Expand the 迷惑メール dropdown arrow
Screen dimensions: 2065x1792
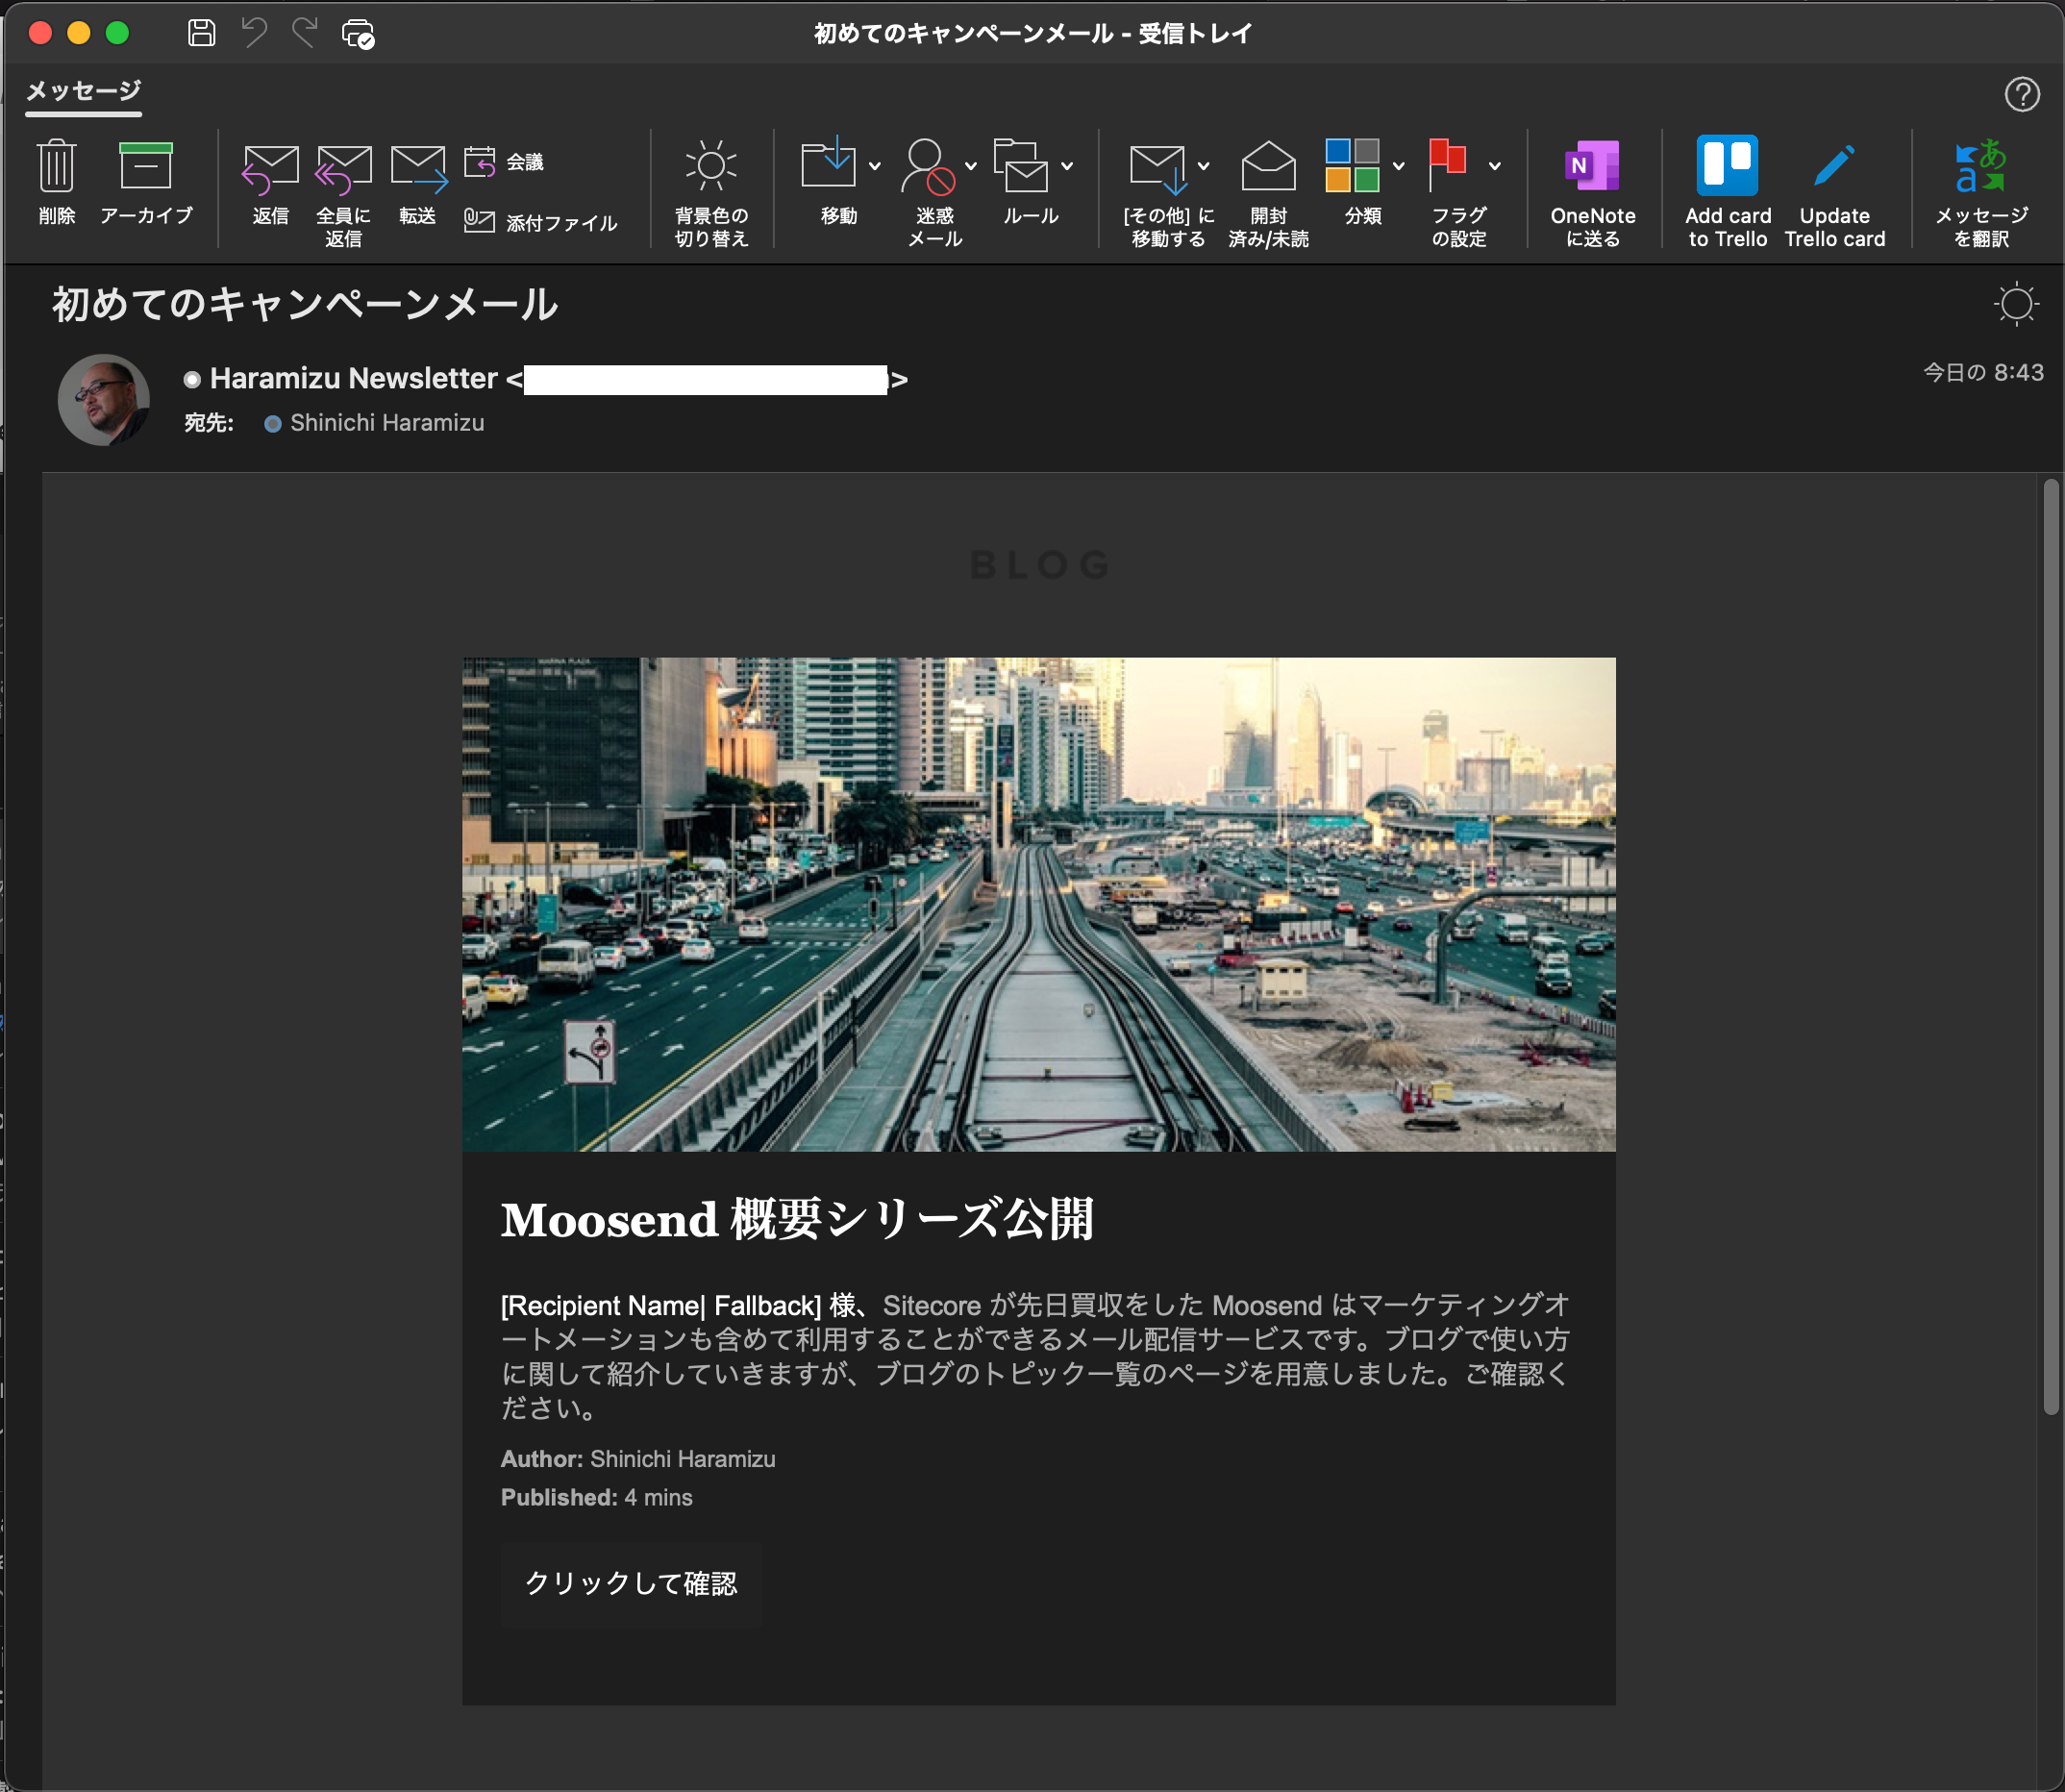971,166
